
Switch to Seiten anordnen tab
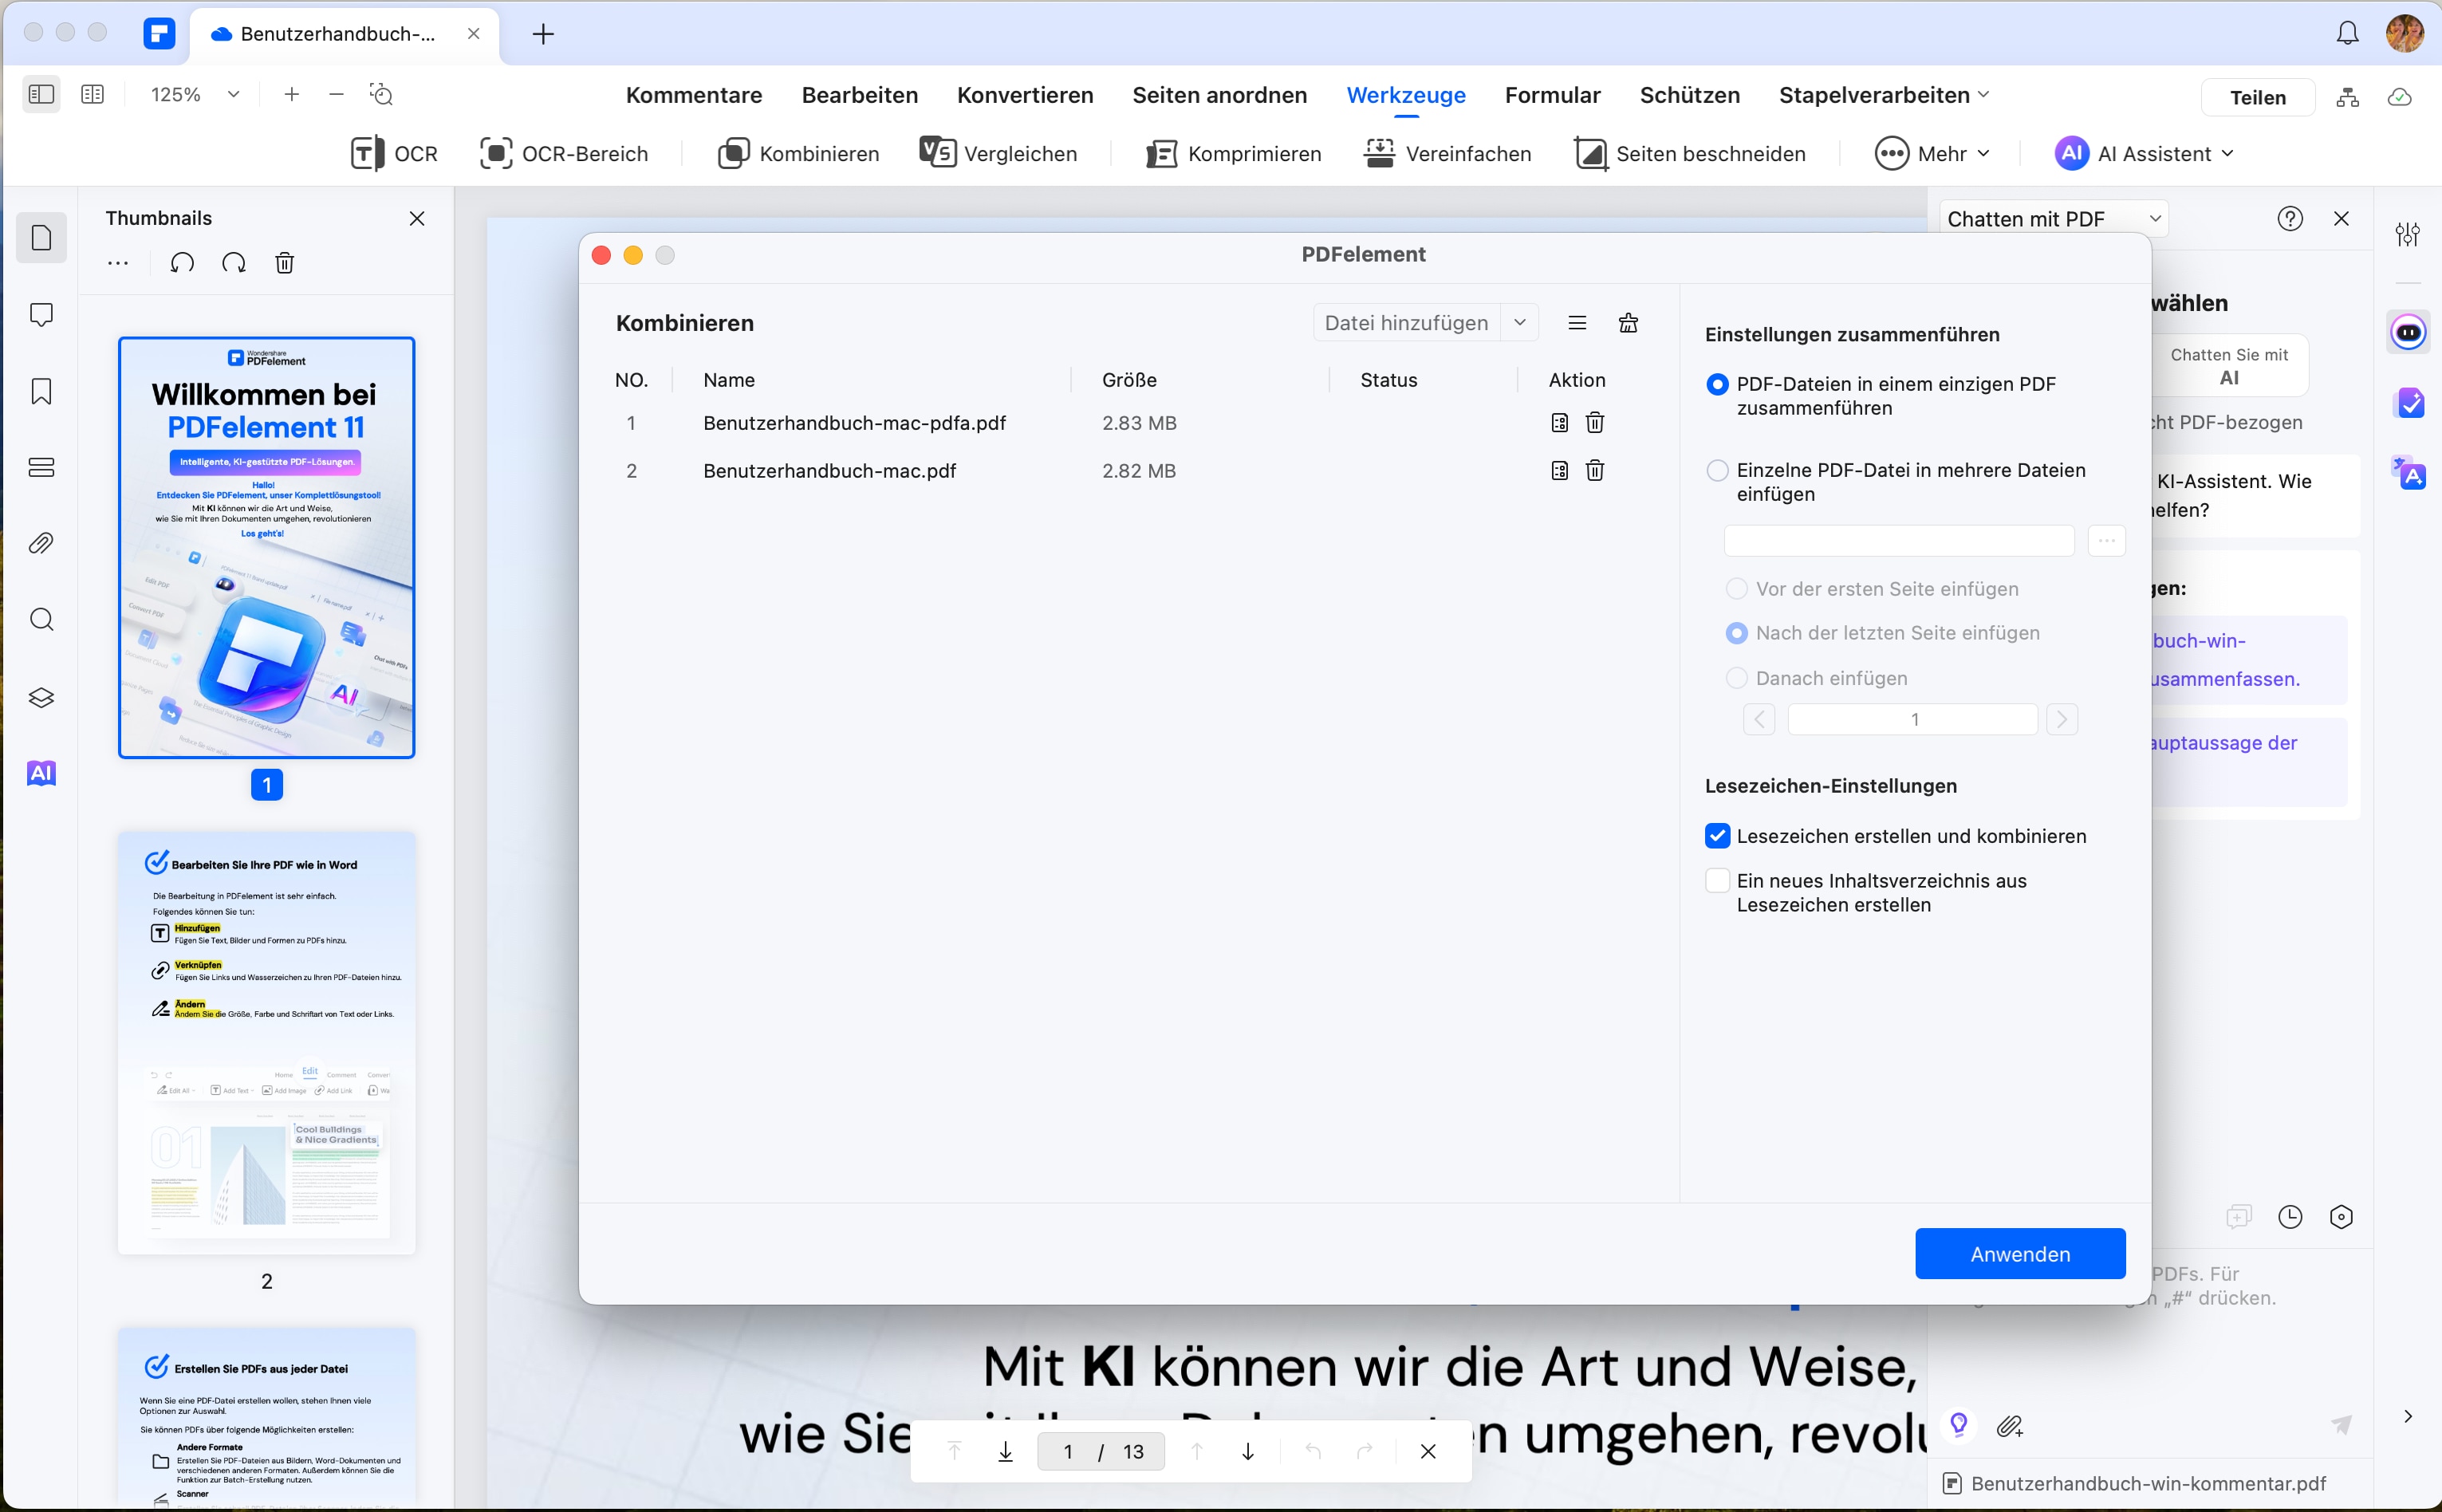[1220, 95]
